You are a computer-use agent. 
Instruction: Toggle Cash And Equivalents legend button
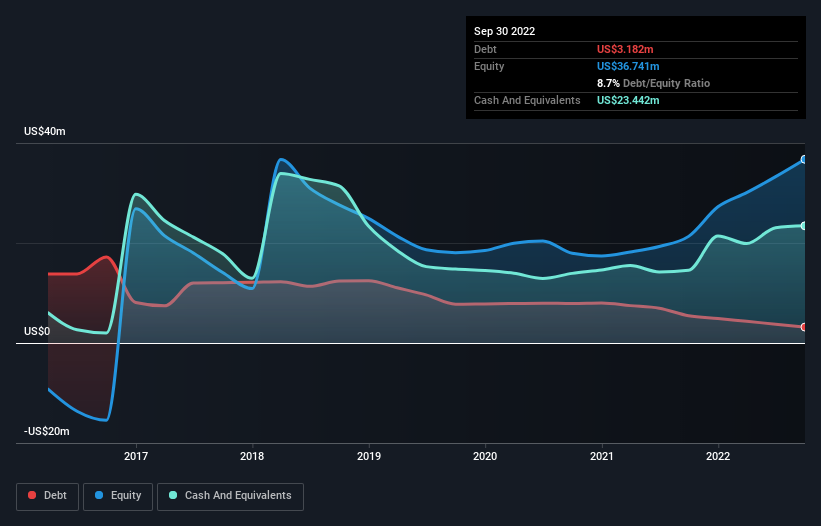230,496
